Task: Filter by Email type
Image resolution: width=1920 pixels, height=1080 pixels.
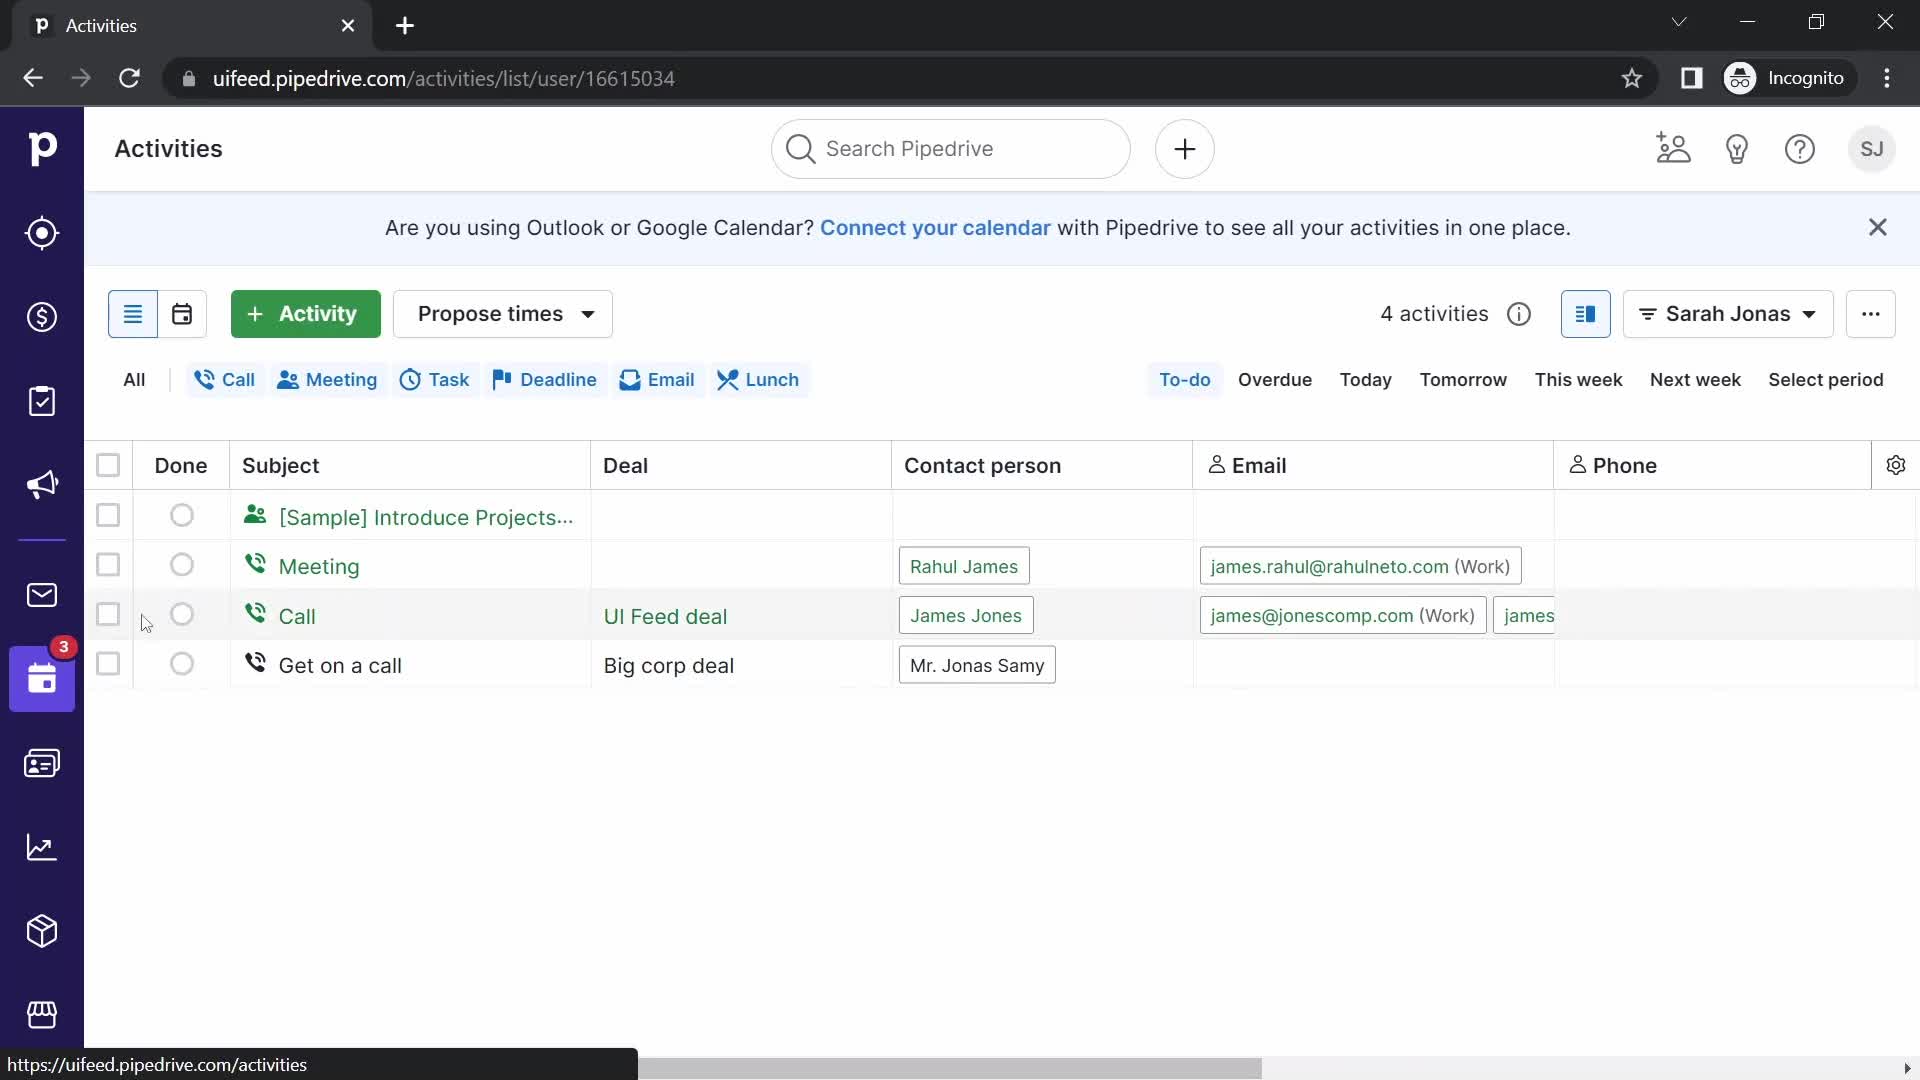Action: pos(657,380)
